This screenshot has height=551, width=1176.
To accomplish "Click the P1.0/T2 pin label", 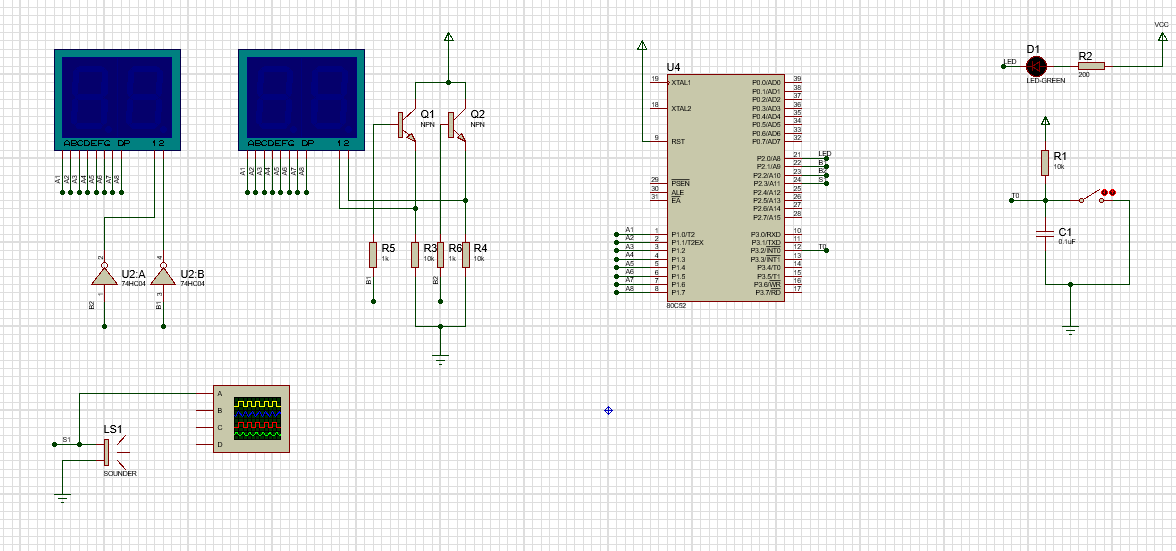I will coord(682,234).
